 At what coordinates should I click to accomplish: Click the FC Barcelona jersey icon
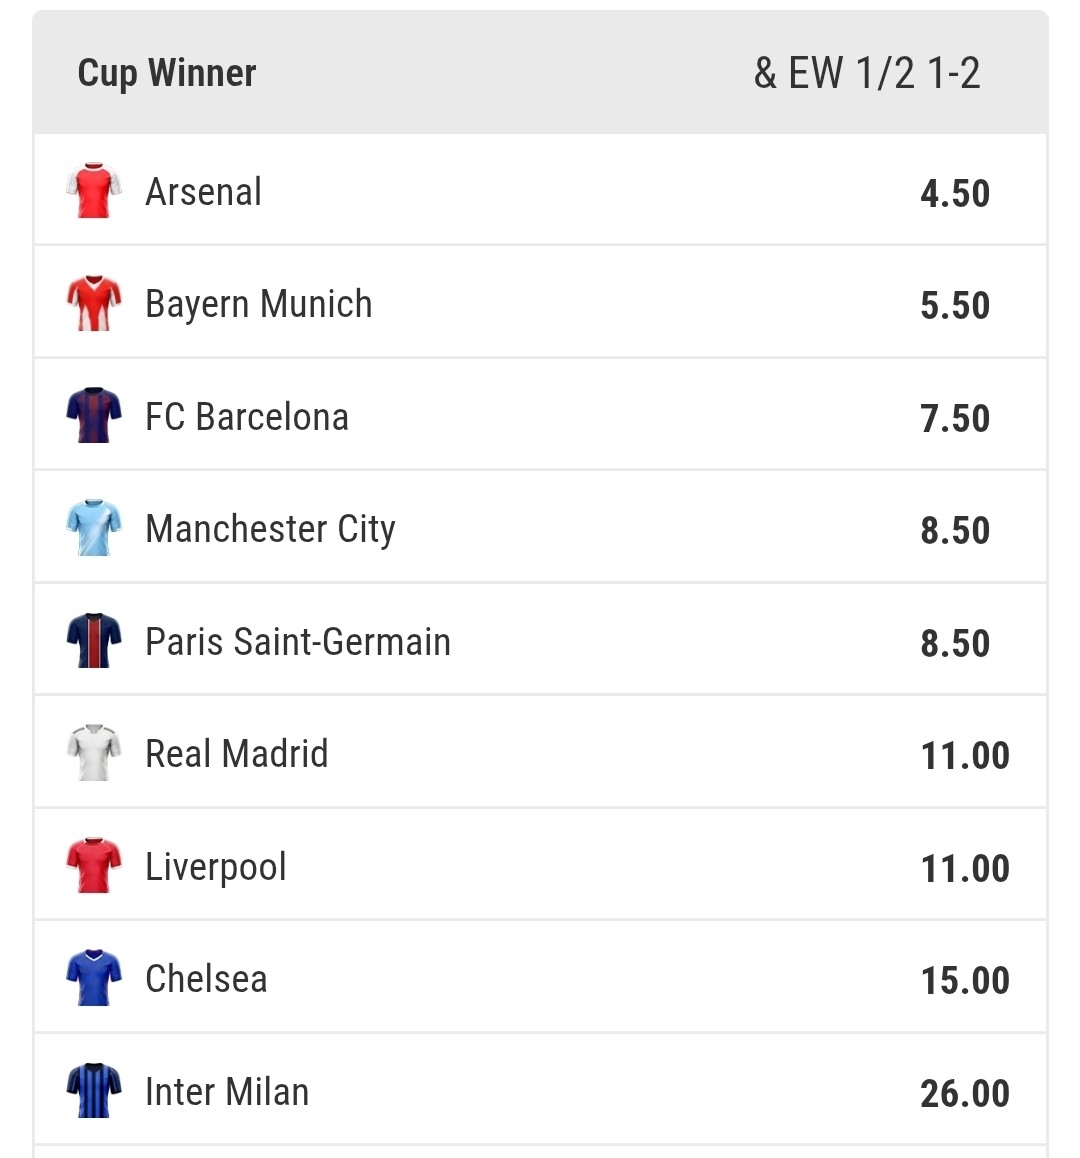point(94,416)
